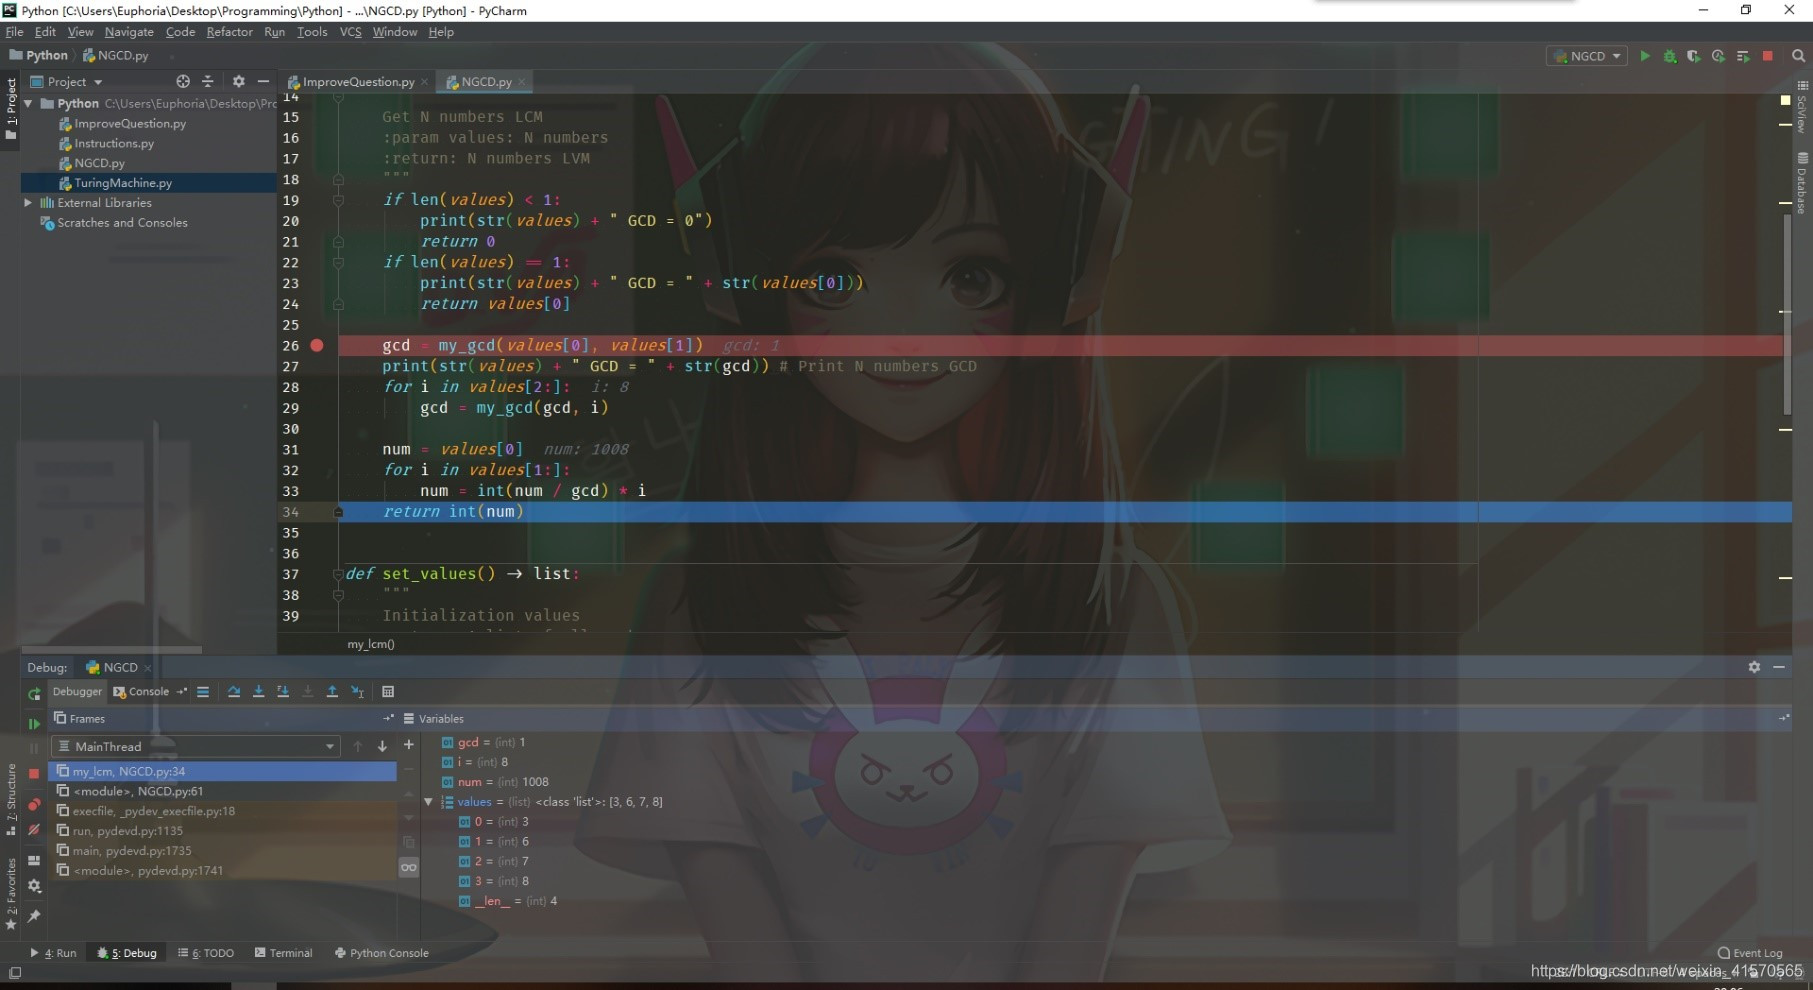Open Database side panel
1813x990 pixels.
pos(1802,183)
